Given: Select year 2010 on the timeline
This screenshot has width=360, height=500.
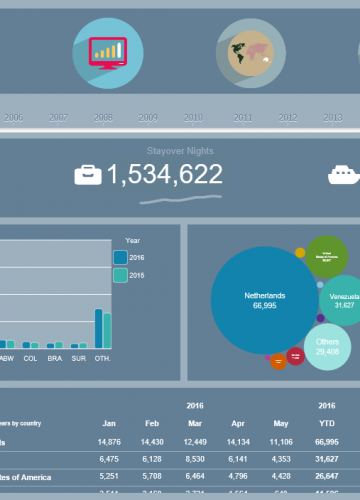Looking at the screenshot, I should coord(193,118).
